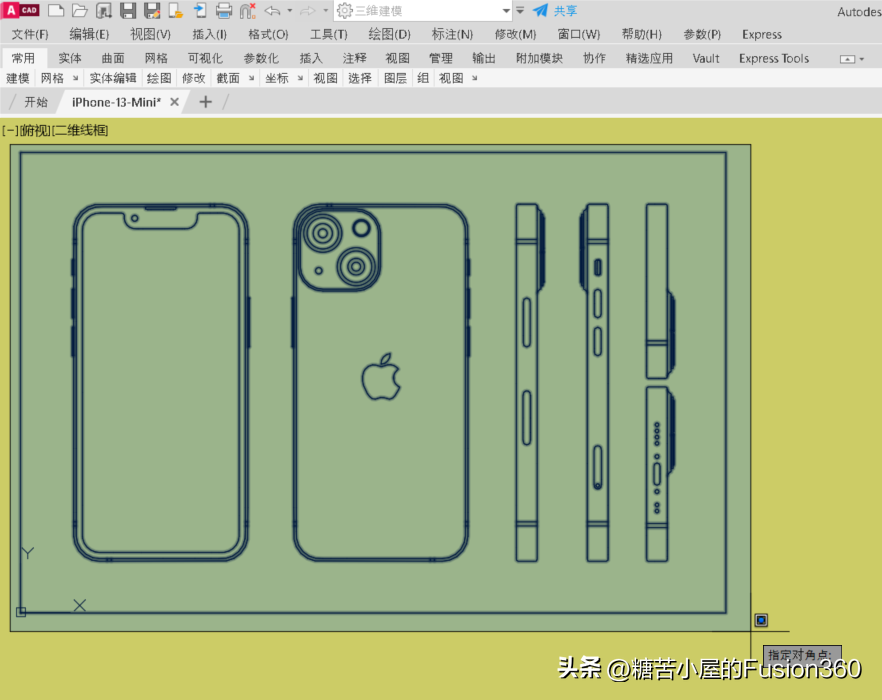
Task: Open the 帮助(H) menu
Action: [x=641, y=34]
